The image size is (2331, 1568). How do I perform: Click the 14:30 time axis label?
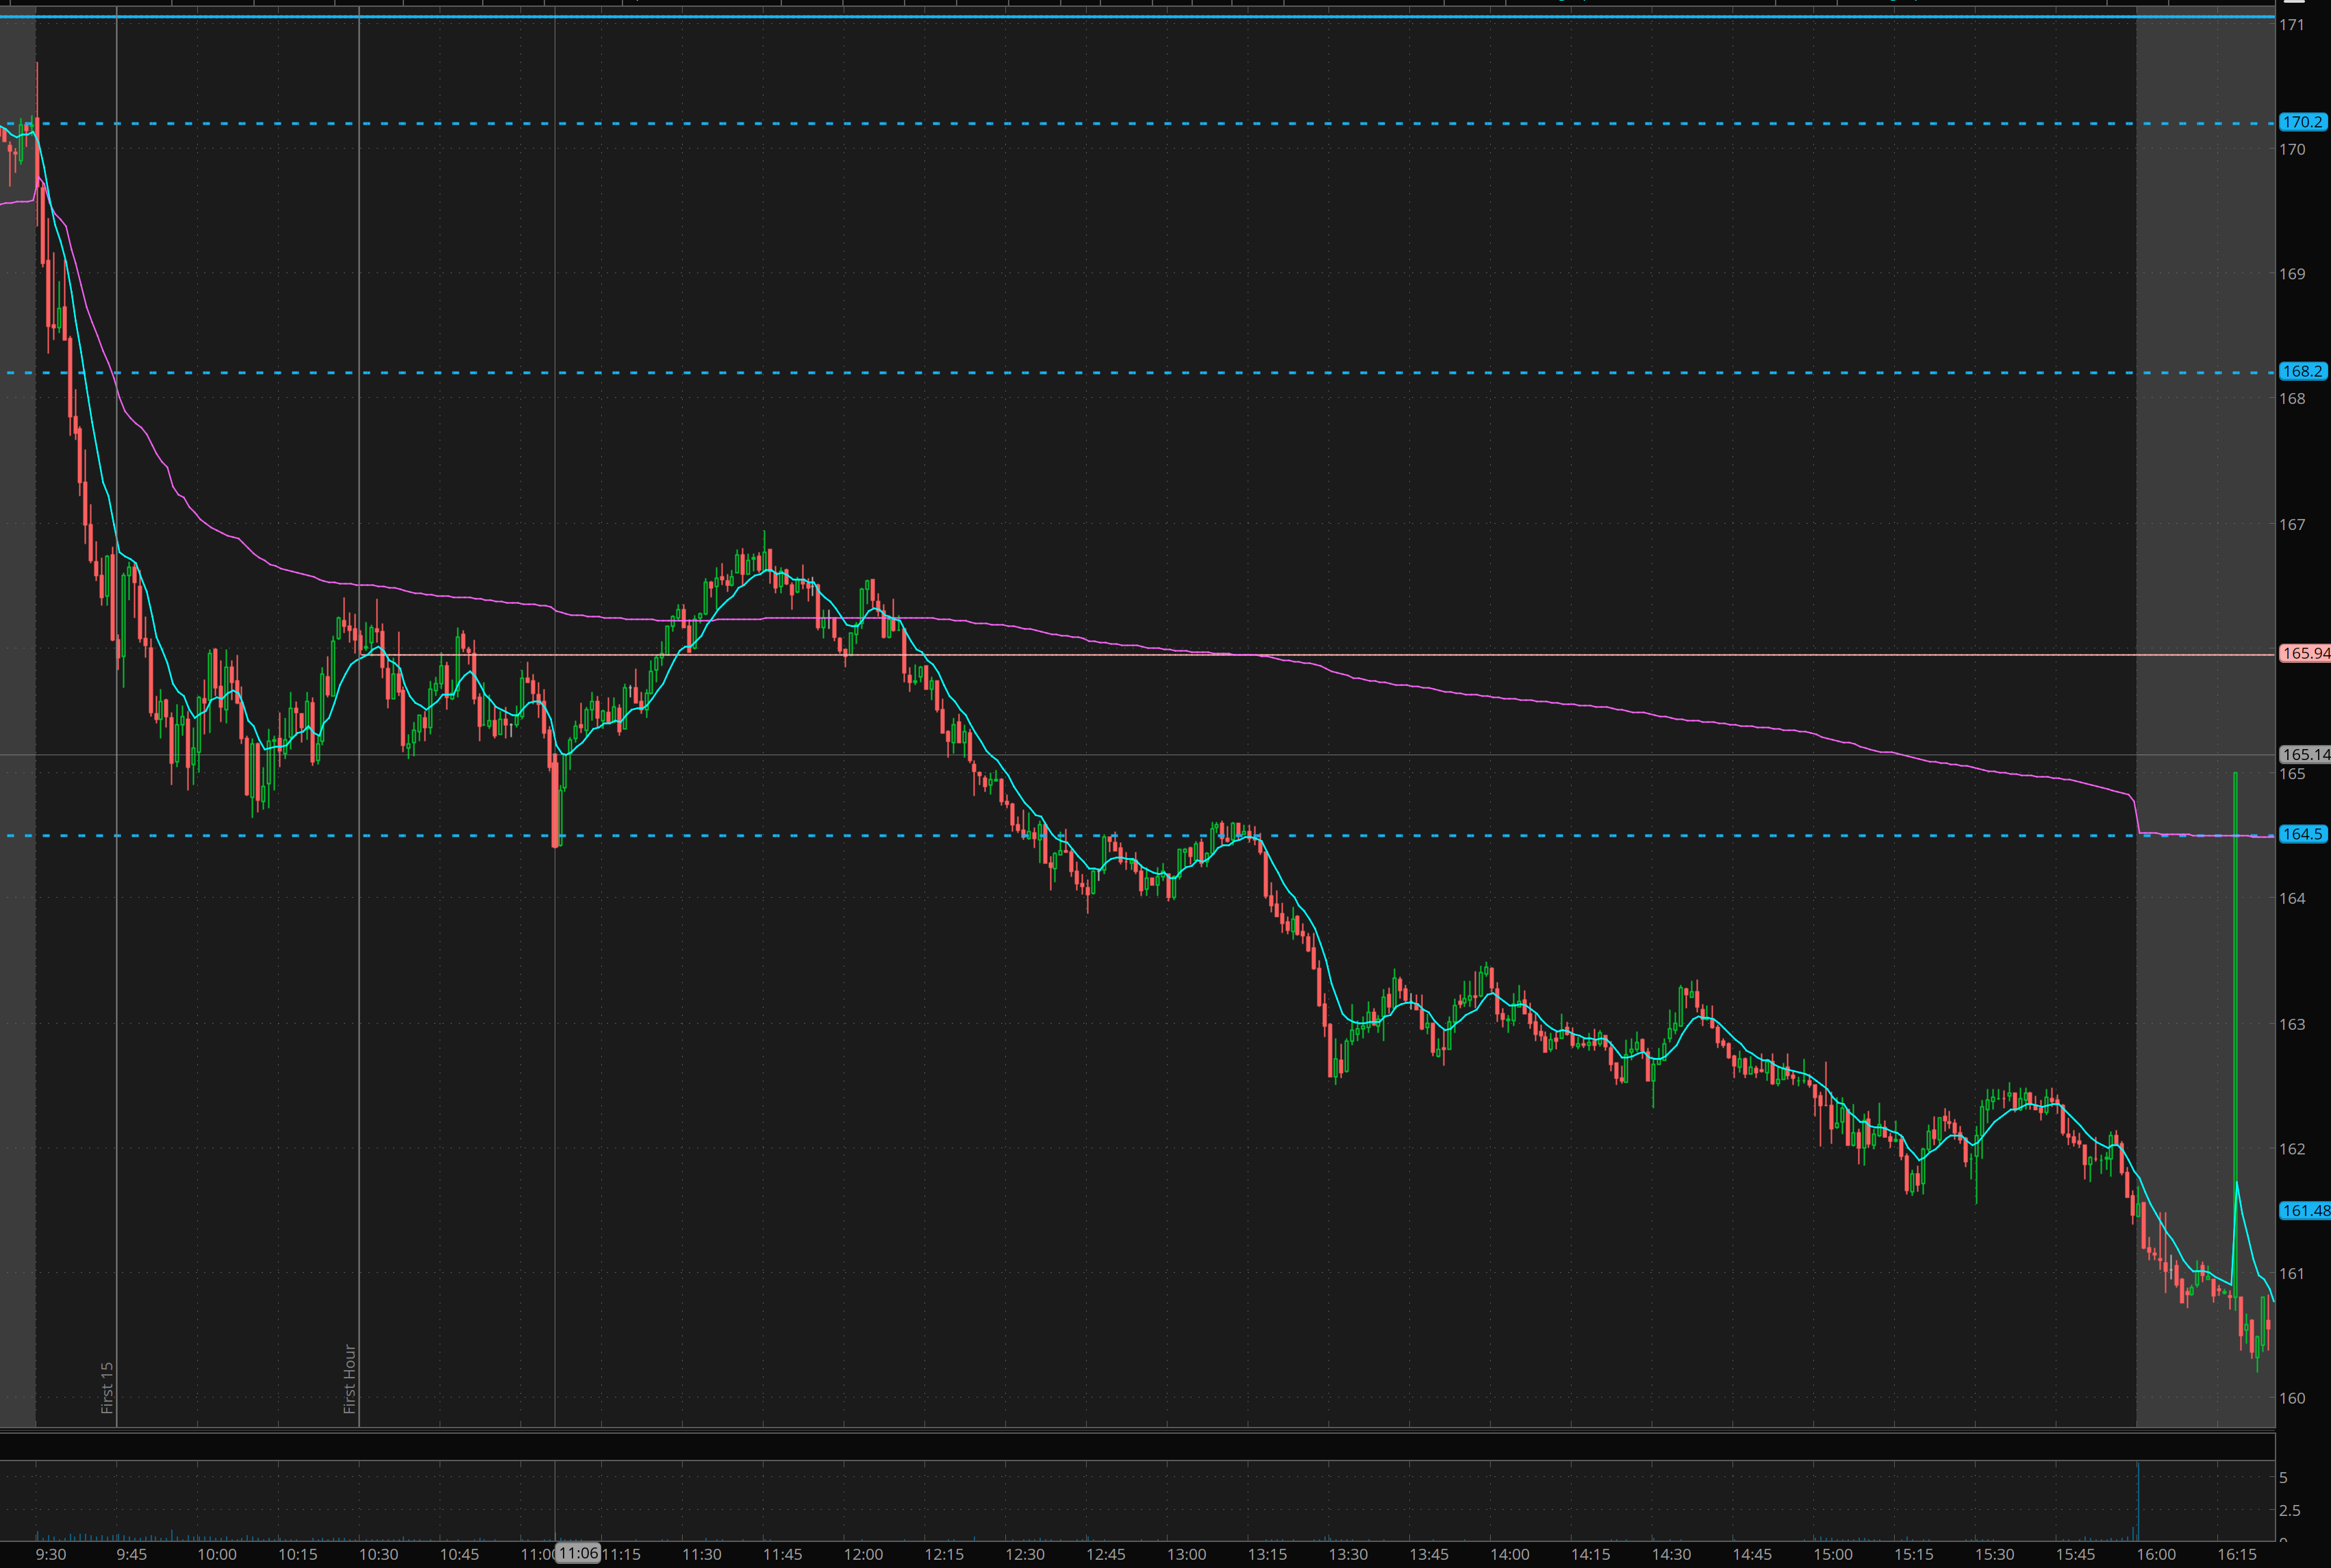pos(1671,1554)
